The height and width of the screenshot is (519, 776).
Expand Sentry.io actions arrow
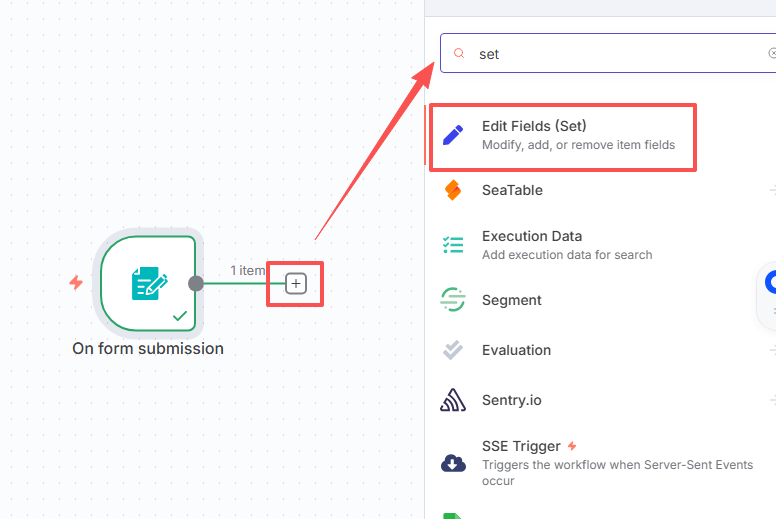pos(773,400)
